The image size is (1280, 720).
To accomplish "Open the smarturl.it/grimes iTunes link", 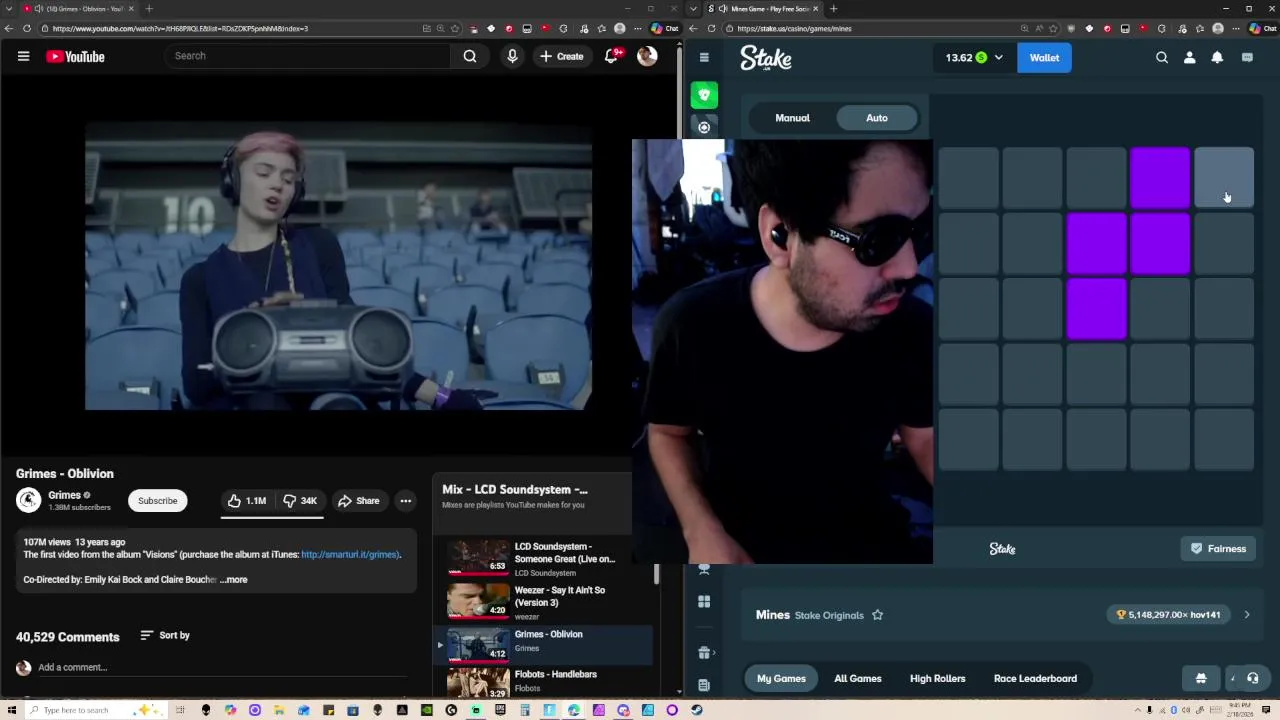I will (x=350, y=555).
